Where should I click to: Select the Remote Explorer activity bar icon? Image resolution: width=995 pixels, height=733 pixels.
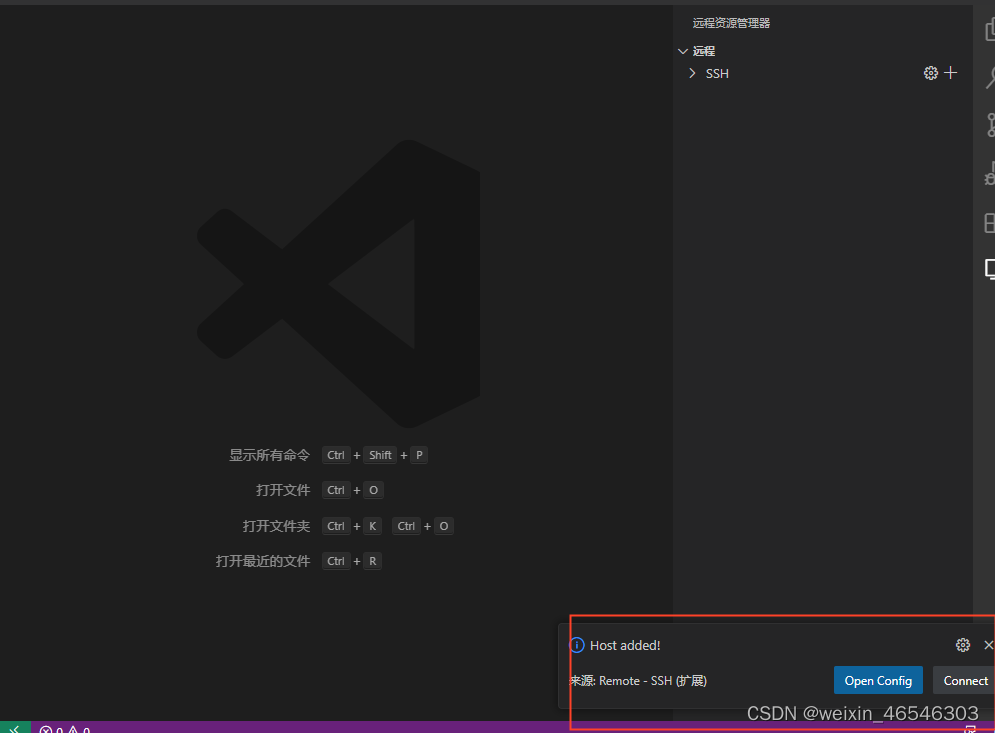[x=990, y=269]
